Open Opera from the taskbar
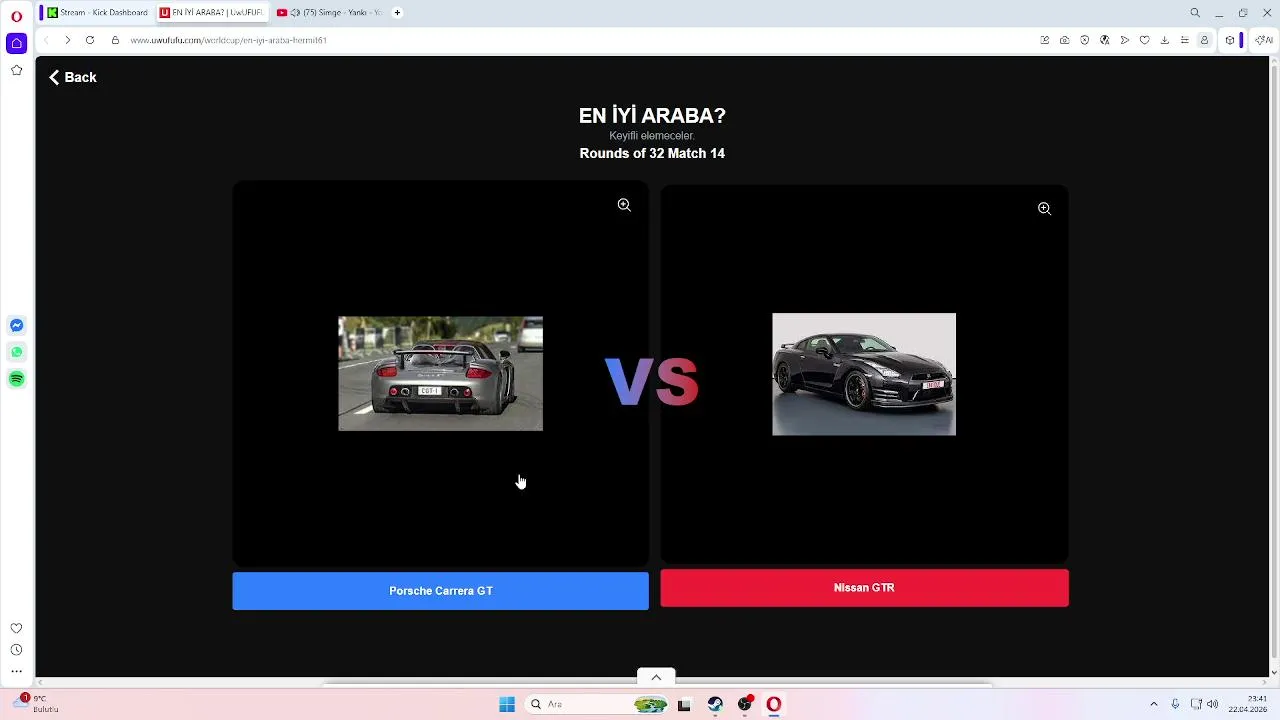1280x720 pixels. click(x=773, y=704)
